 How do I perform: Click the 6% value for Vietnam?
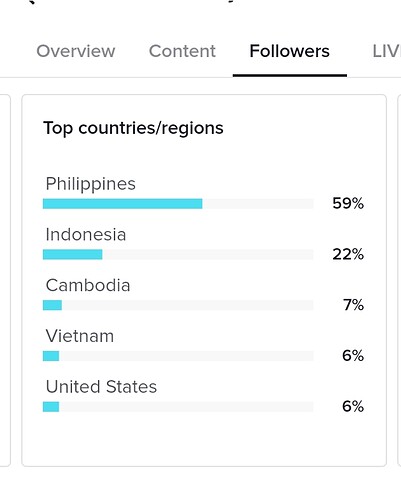[x=353, y=356]
